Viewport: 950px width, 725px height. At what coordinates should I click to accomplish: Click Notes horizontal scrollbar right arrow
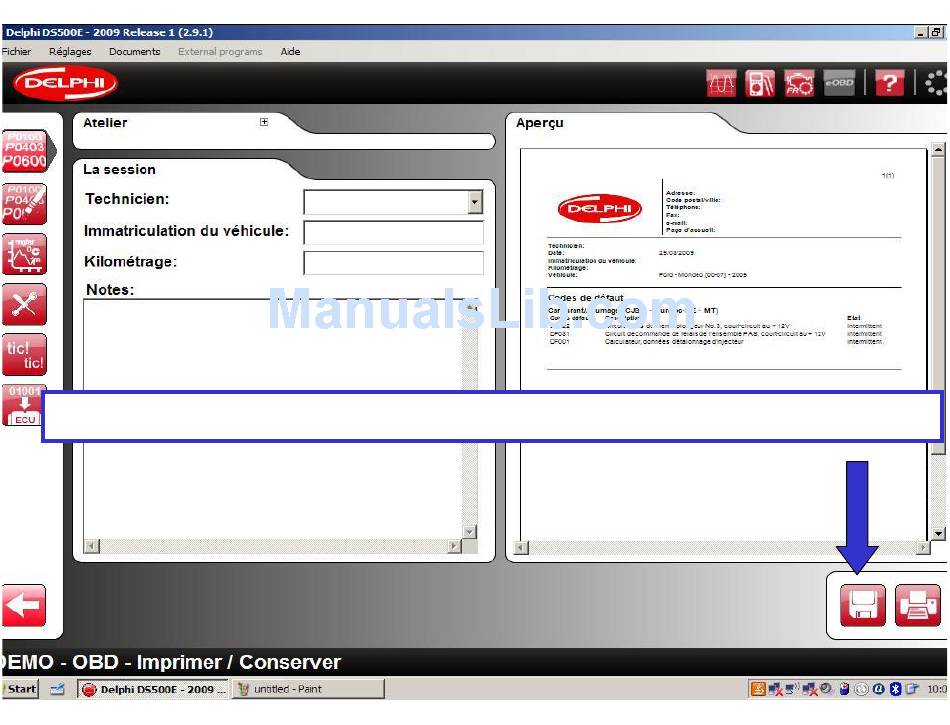tap(454, 546)
